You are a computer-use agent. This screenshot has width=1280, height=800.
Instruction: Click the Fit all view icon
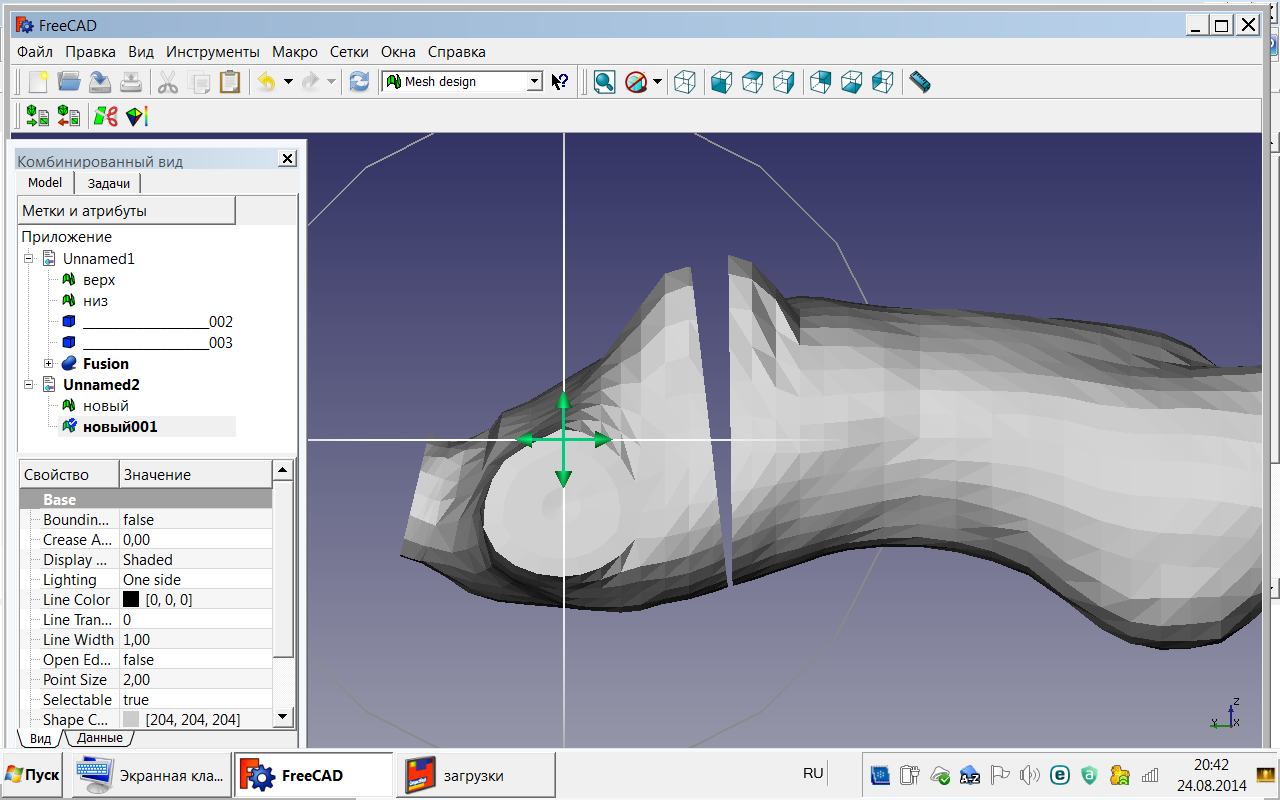(x=604, y=82)
